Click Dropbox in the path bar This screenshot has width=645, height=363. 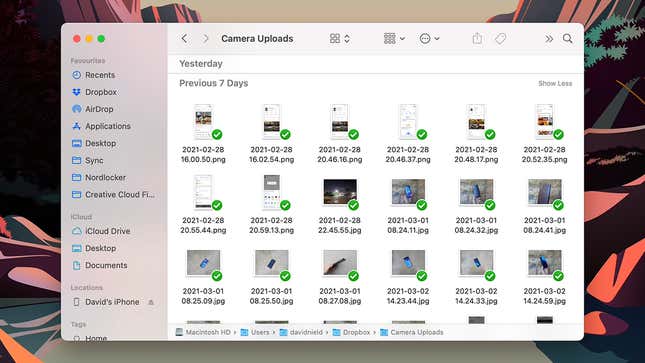pyautogui.click(x=351, y=332)
